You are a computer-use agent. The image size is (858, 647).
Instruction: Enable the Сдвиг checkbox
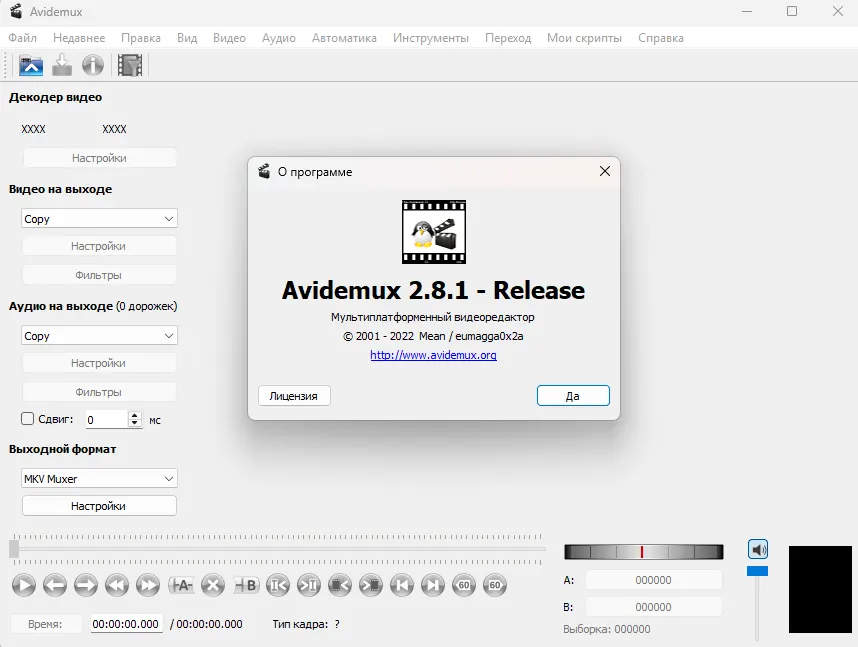coord(28,420)
